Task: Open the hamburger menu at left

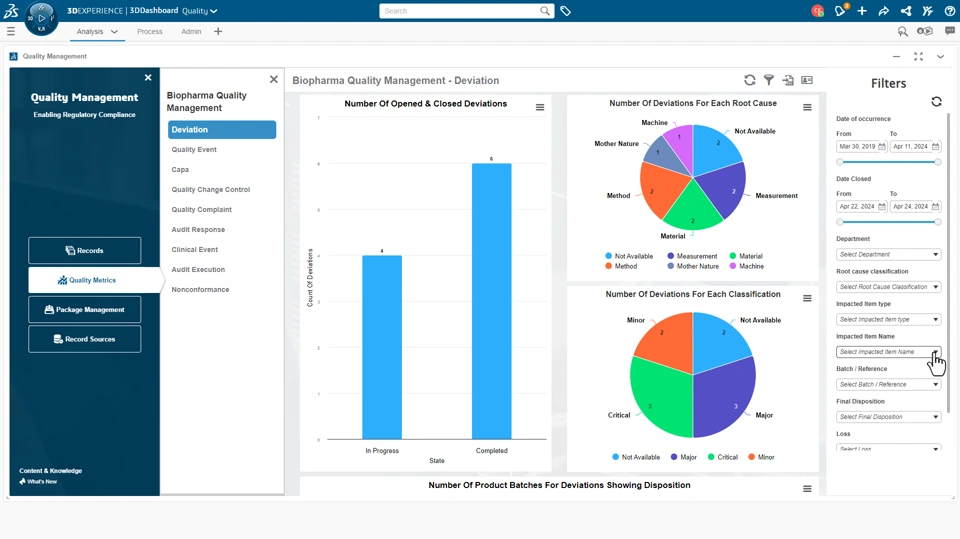Action: [x=10, y=31]
